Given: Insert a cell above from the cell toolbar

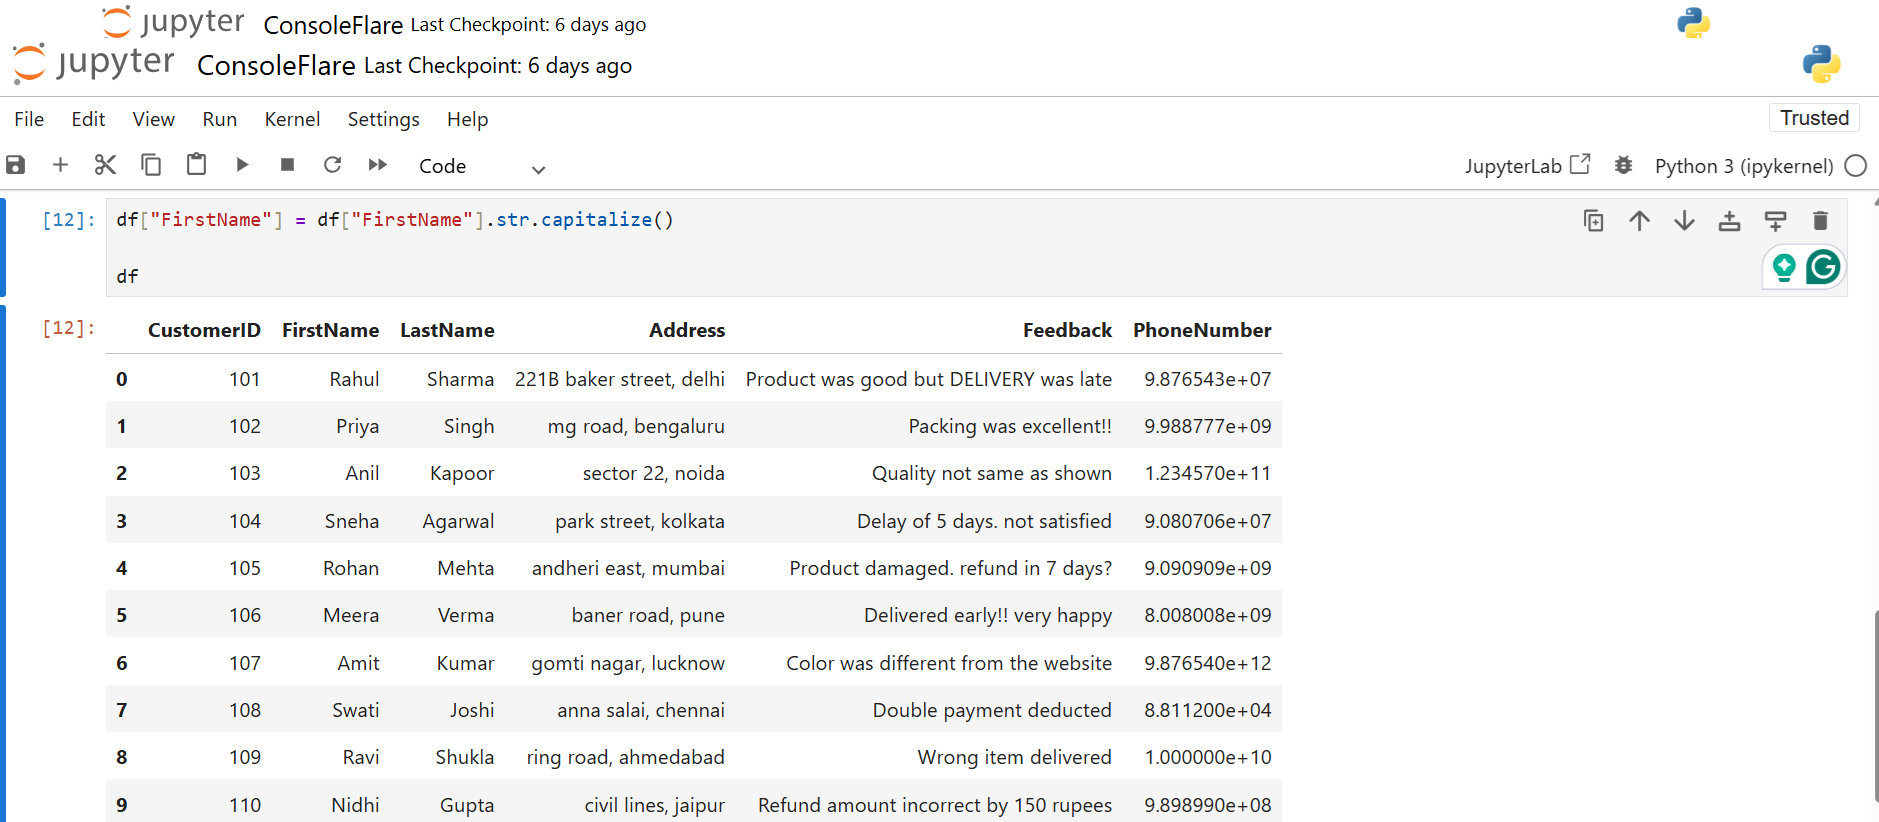Looking at the screenshot, I should [1729, 221].
